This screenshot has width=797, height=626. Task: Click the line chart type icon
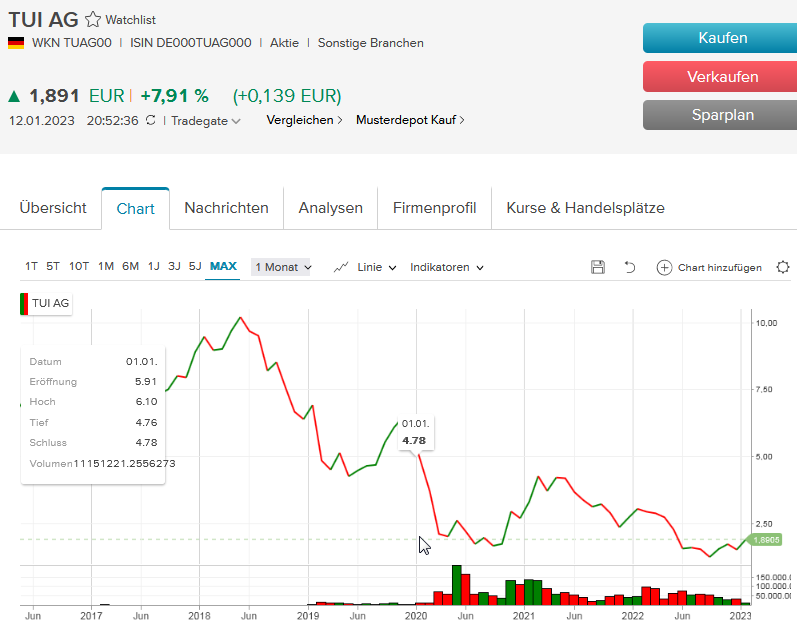341,267
